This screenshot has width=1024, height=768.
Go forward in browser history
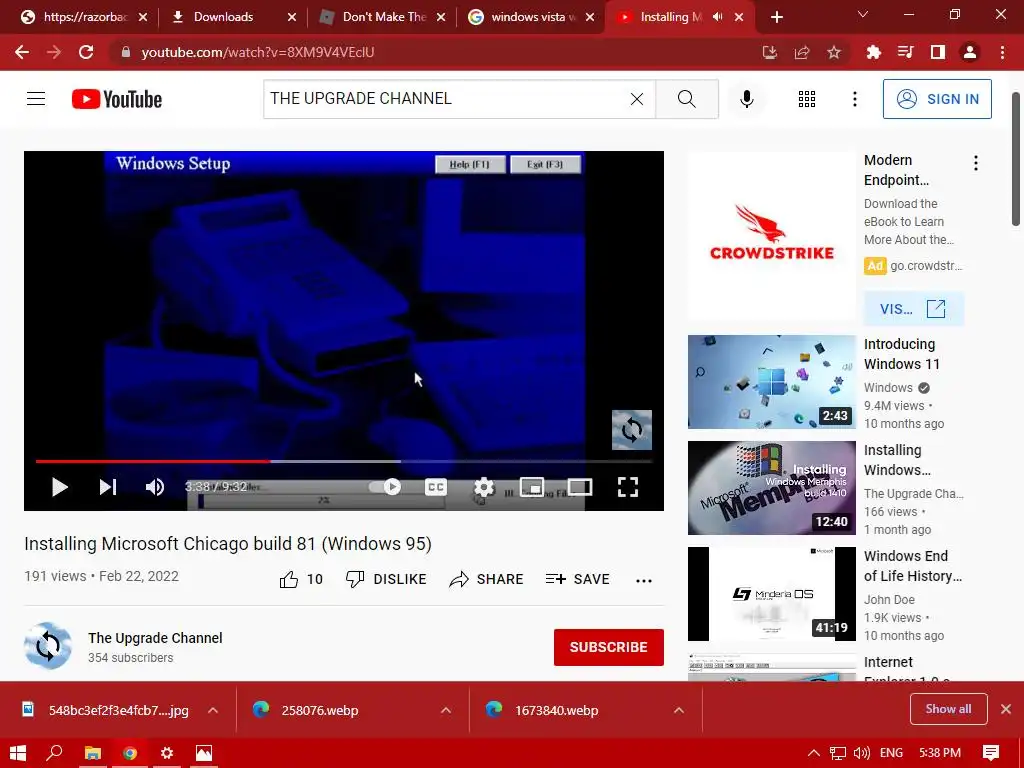tap(54, 52)
